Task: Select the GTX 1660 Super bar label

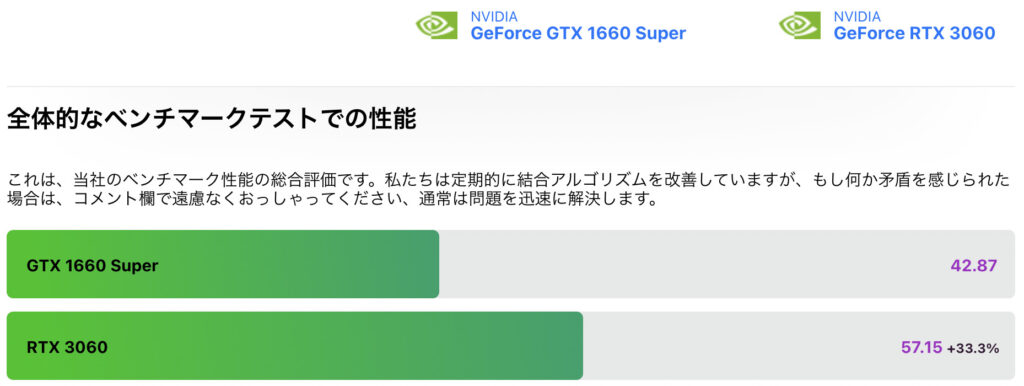Action: pos(92,266)
